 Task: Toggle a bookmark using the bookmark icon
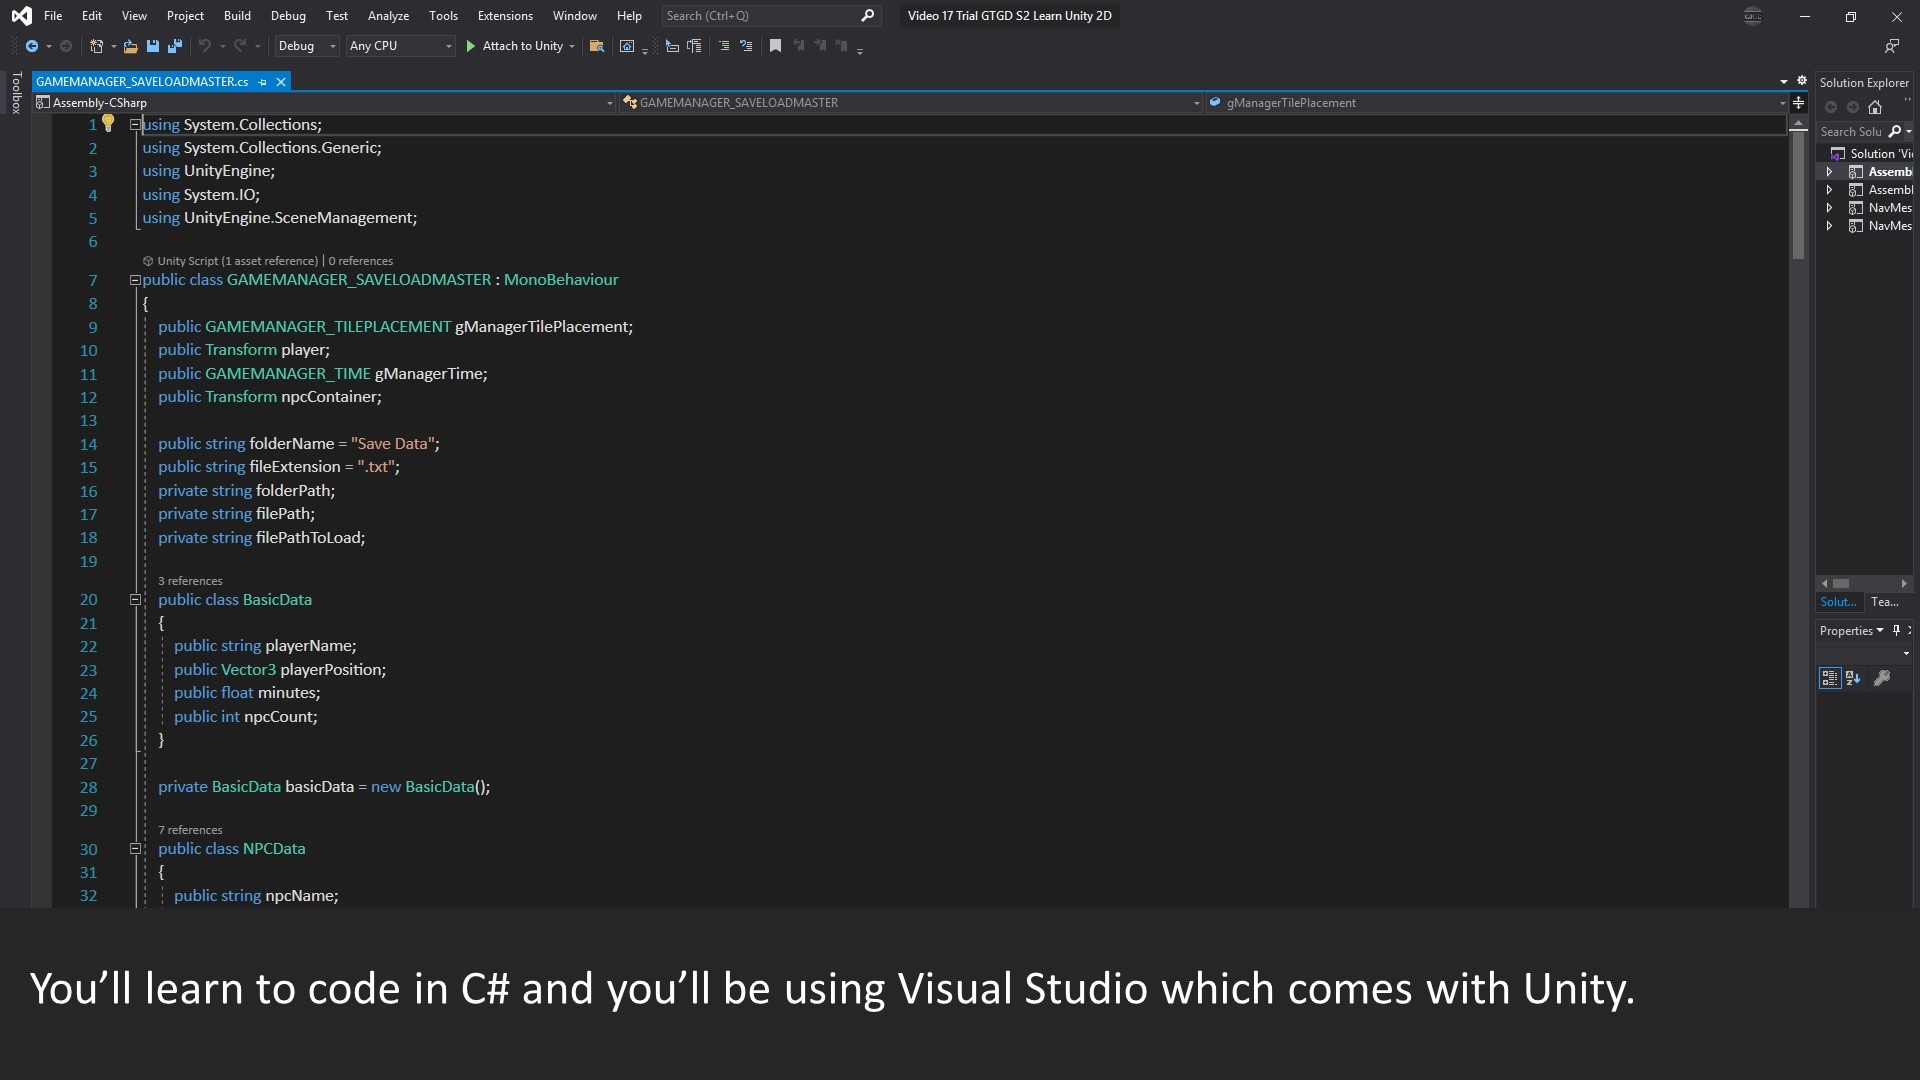(776, 46)
